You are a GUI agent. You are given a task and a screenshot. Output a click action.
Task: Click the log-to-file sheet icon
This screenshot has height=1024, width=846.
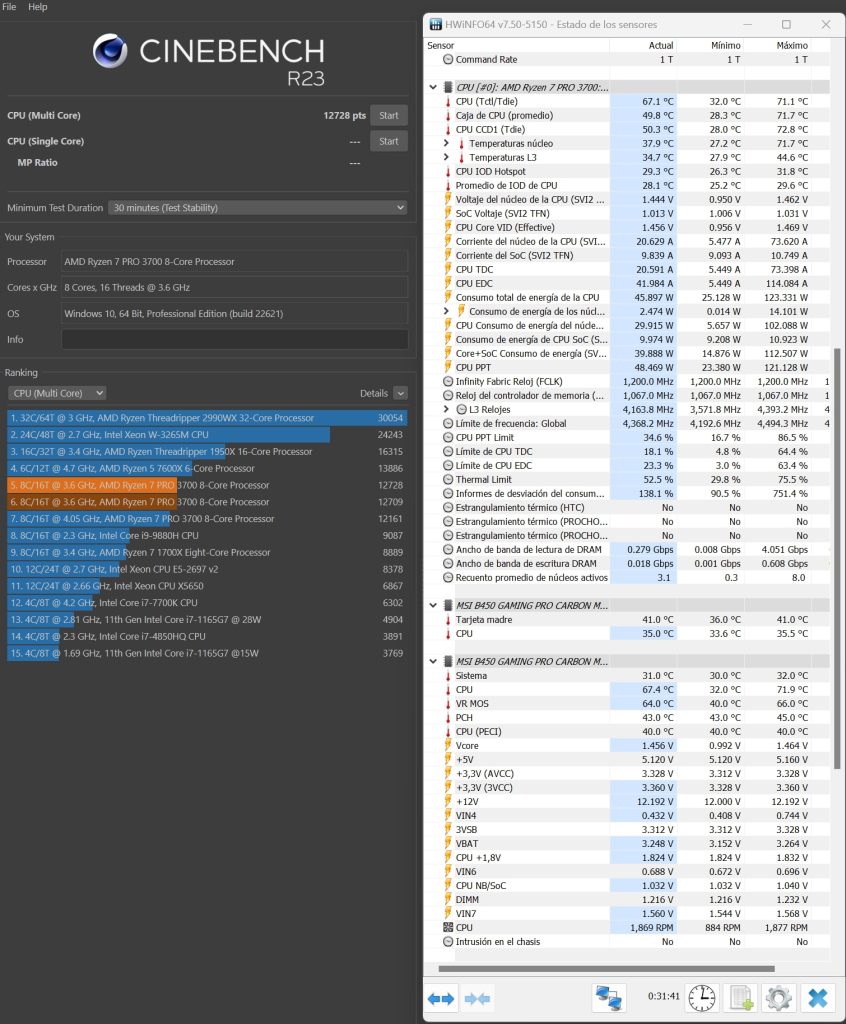pos(741,998)
